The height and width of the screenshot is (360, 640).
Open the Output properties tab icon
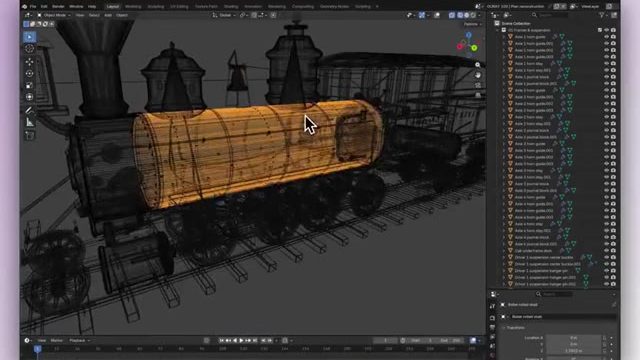[x=492, y=327]
